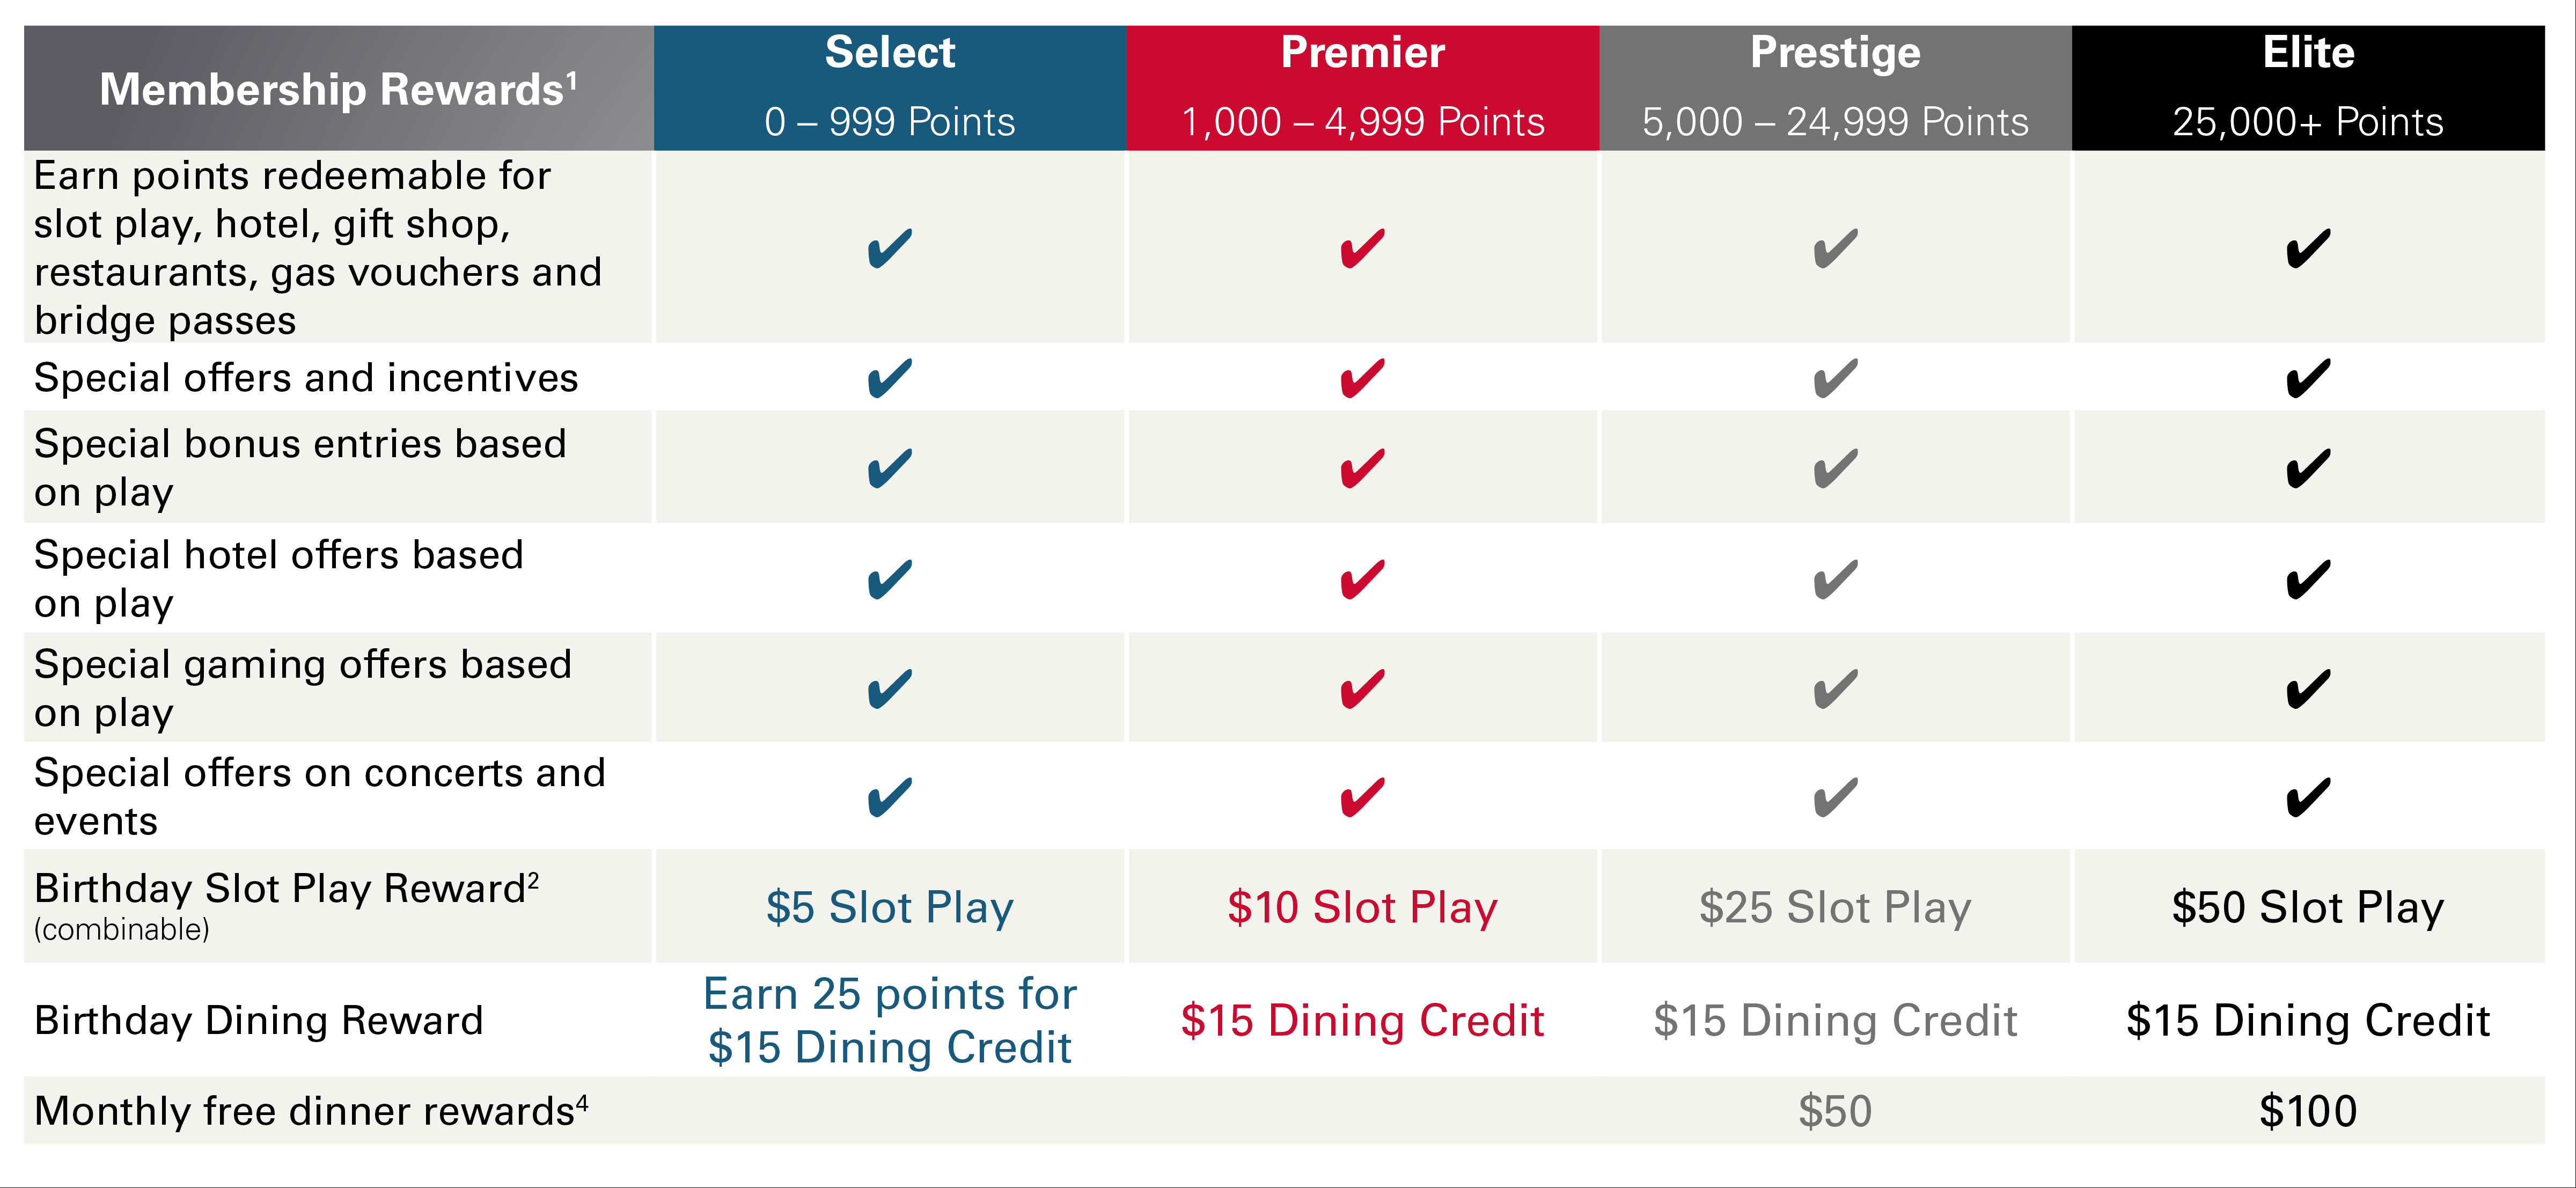This screenshot has width=2576, height=1188.
Task: Click the Birthday Dining Reward row label
Action: tap(259, 1020)
